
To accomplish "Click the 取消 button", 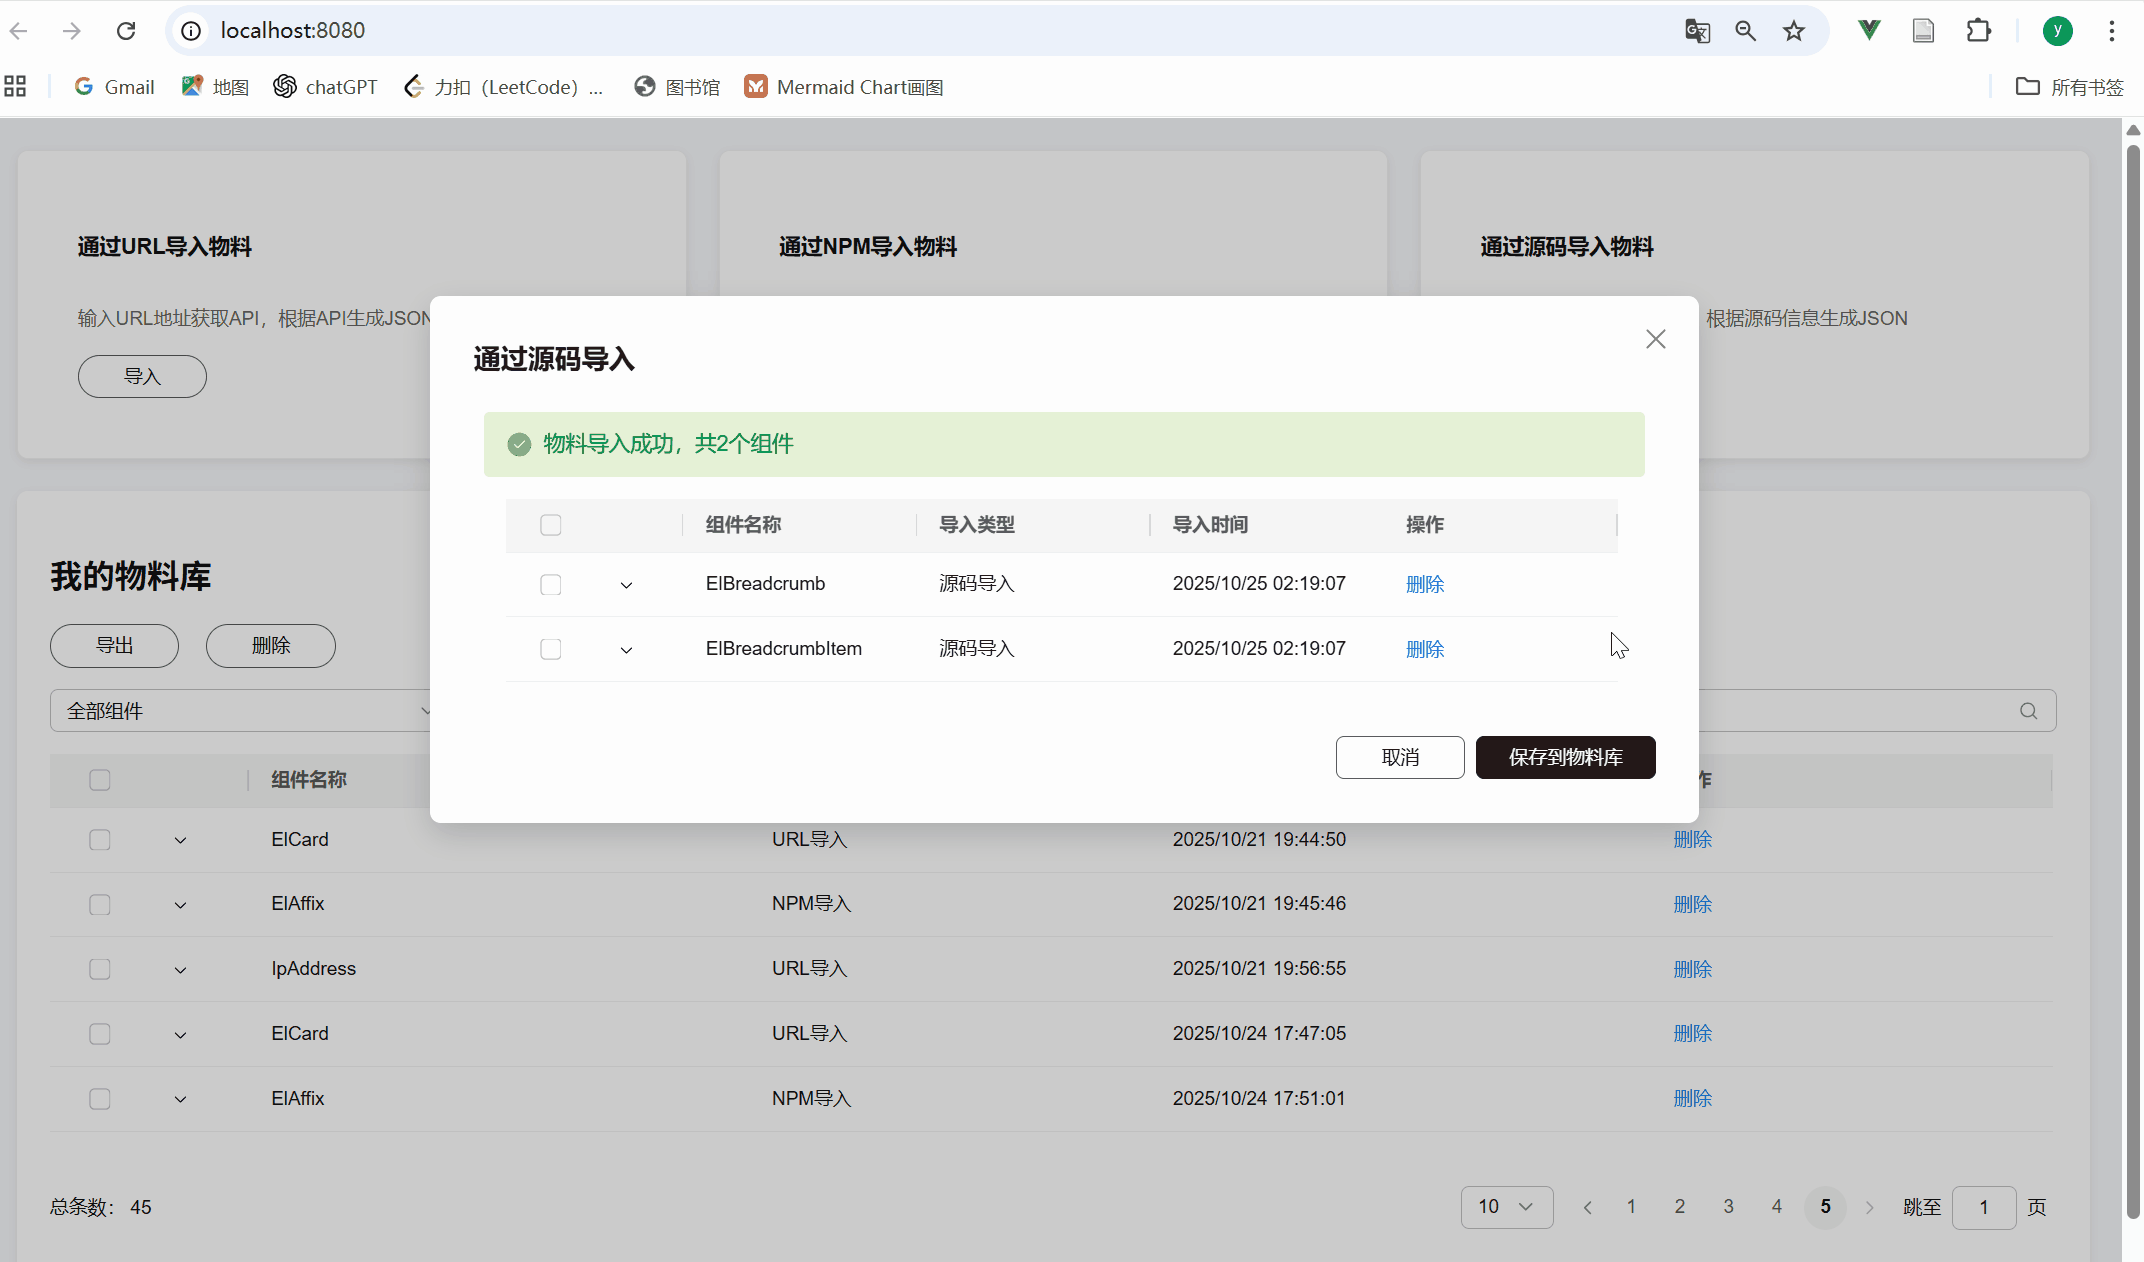I will [x=1399, y=757].
